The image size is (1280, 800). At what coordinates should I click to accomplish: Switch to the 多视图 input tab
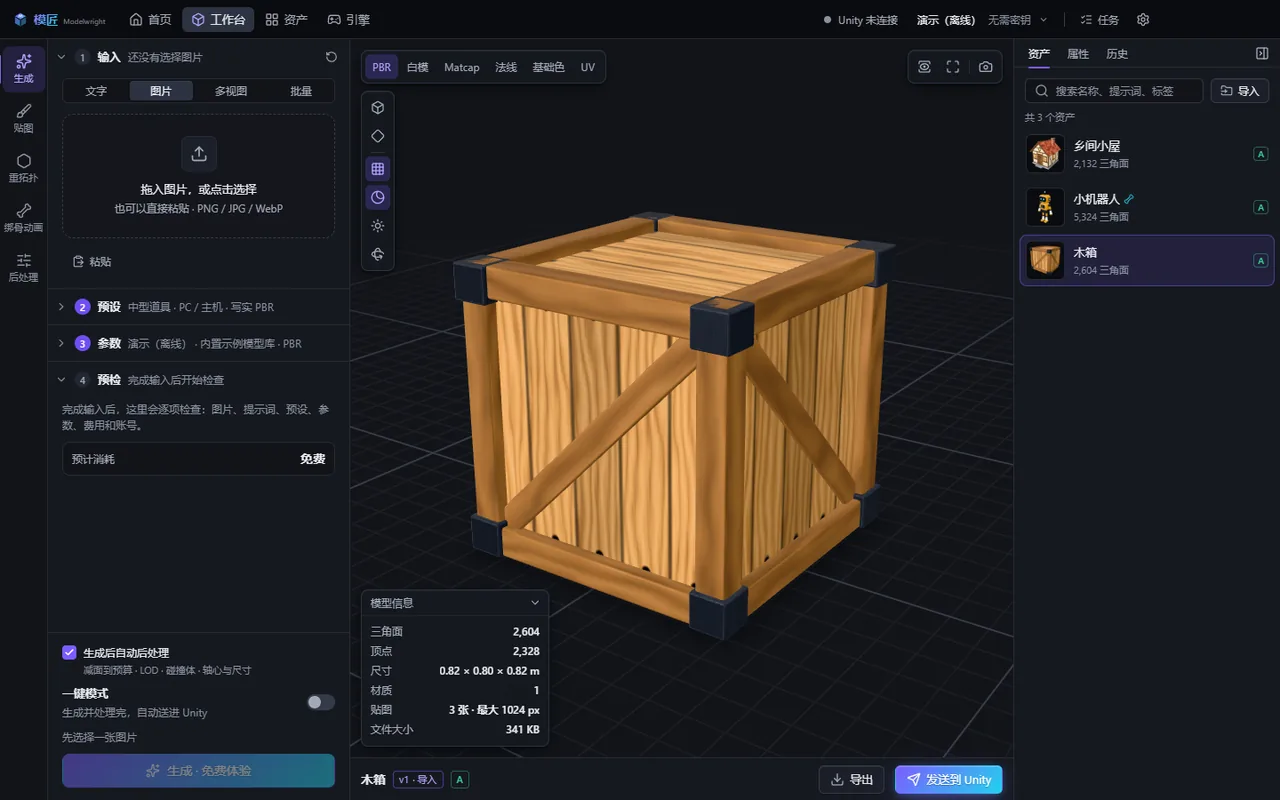(x=231, y=91)
